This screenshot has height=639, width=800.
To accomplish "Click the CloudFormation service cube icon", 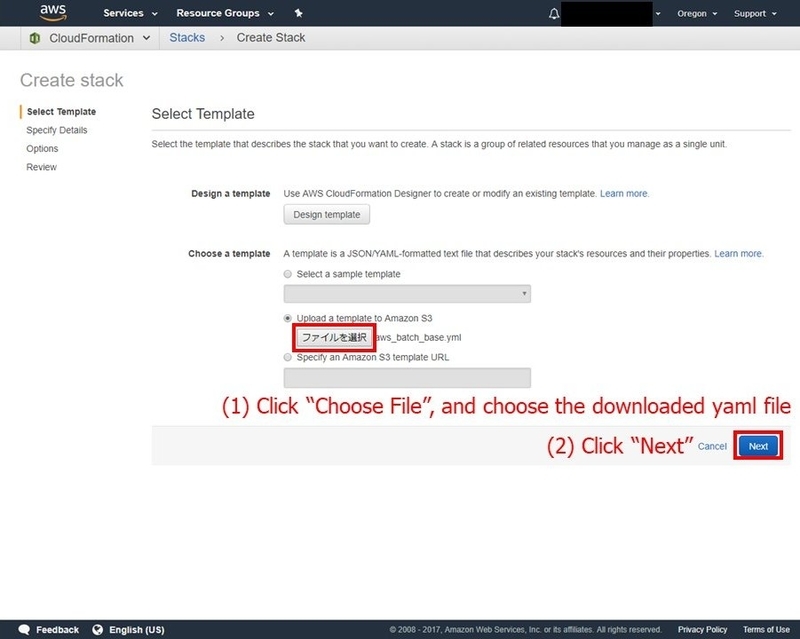I will pyautogui.click(x=35, y=38).
